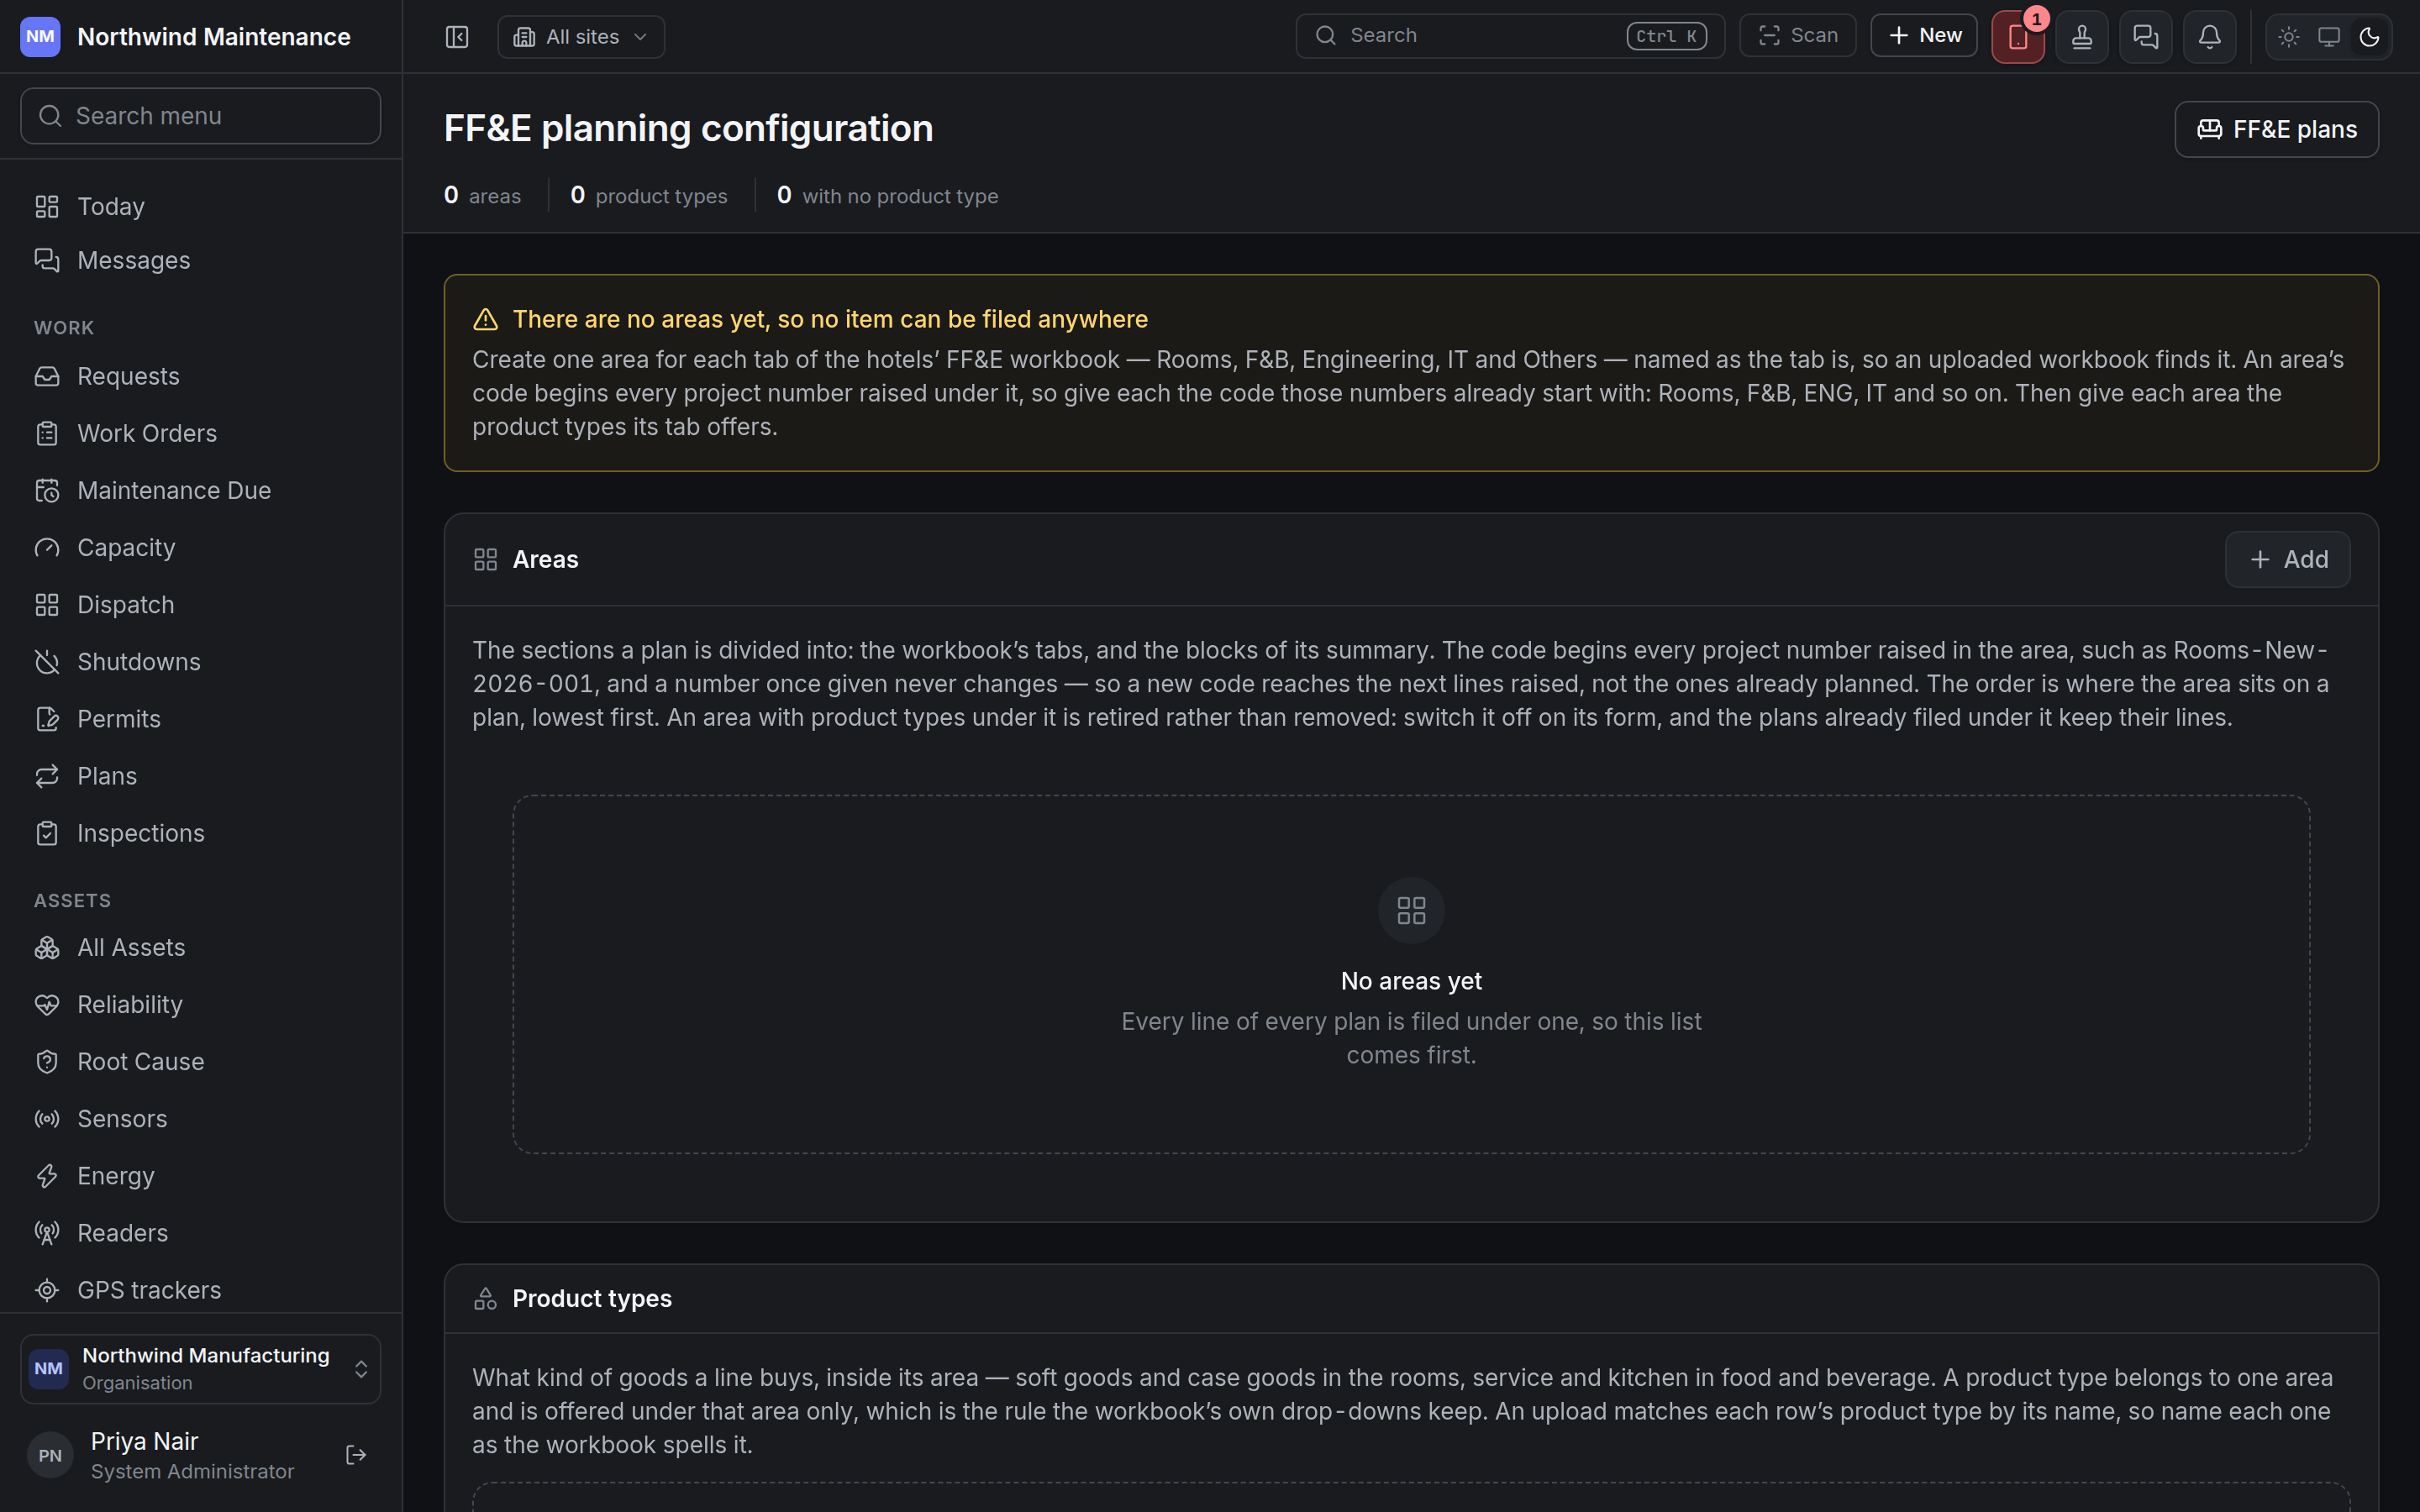
Task: Click the sign out icon beside Priya Nair
Action: coord(356,1455)
